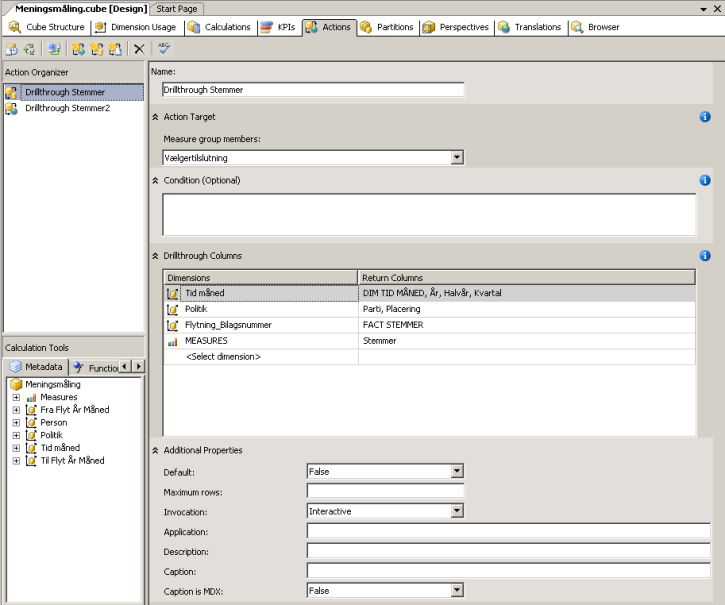
Task: Click the Person dimension icon in metadata tree
Action: click(x=31, y=422)
